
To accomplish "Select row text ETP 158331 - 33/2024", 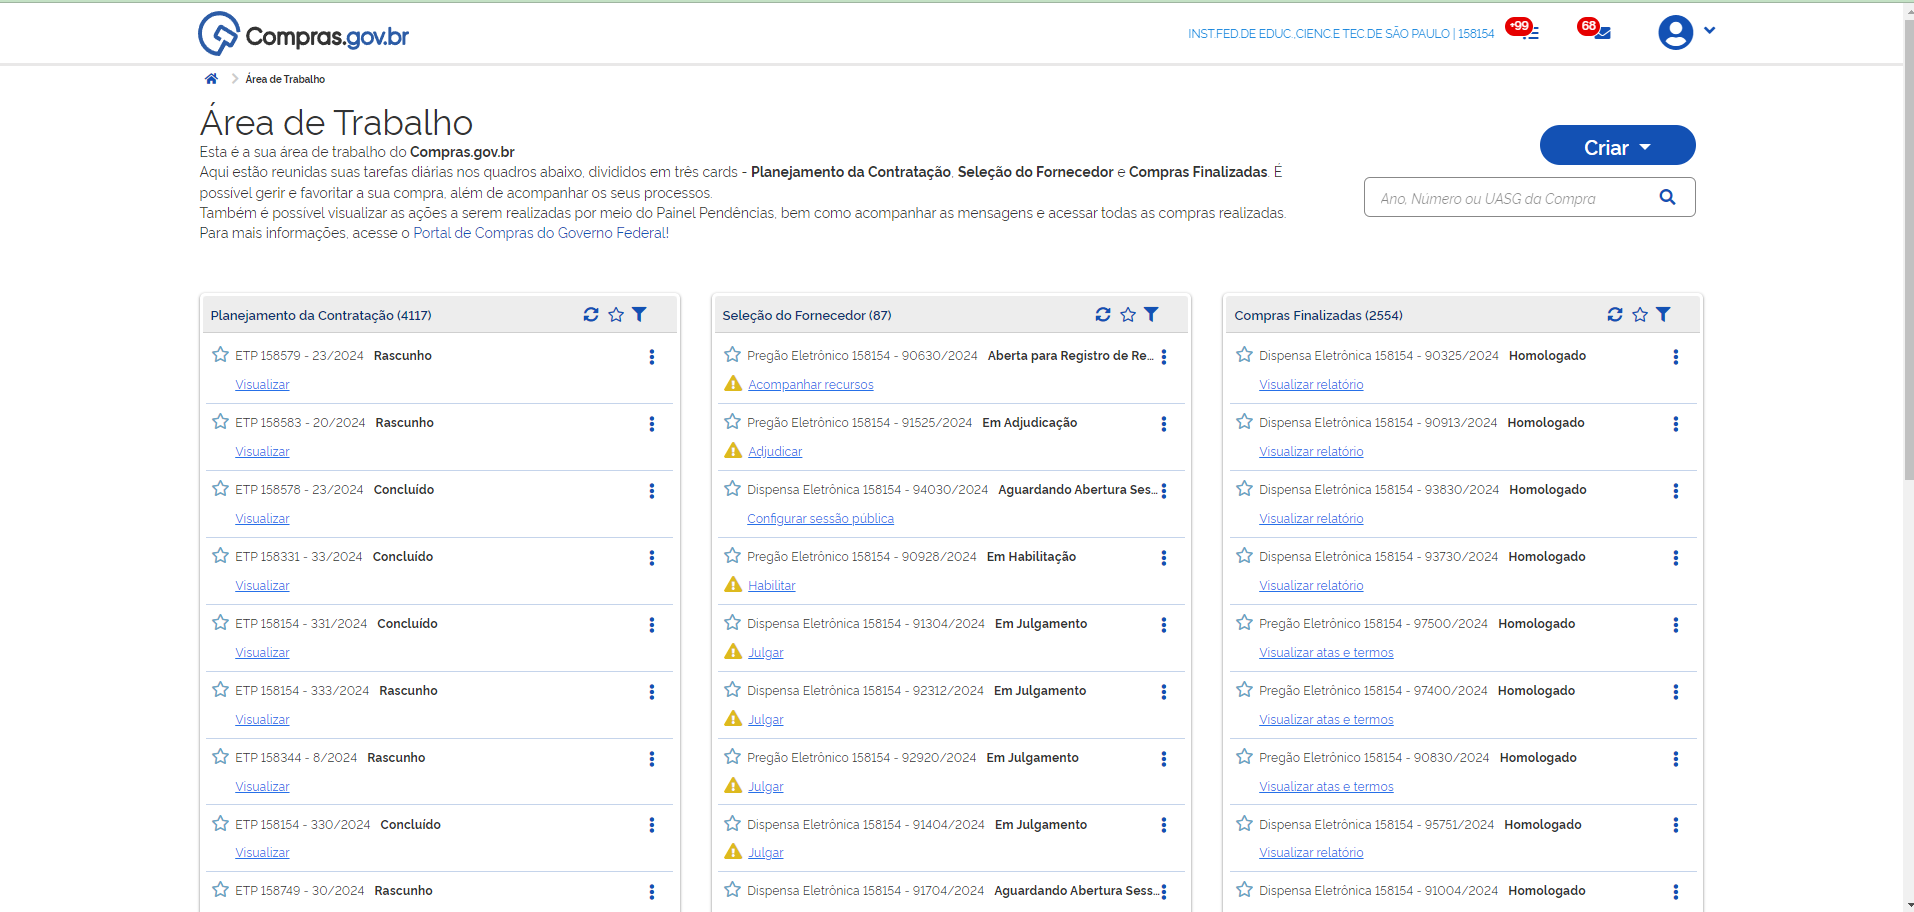I will pyautogui.click(x=299, y=557).
